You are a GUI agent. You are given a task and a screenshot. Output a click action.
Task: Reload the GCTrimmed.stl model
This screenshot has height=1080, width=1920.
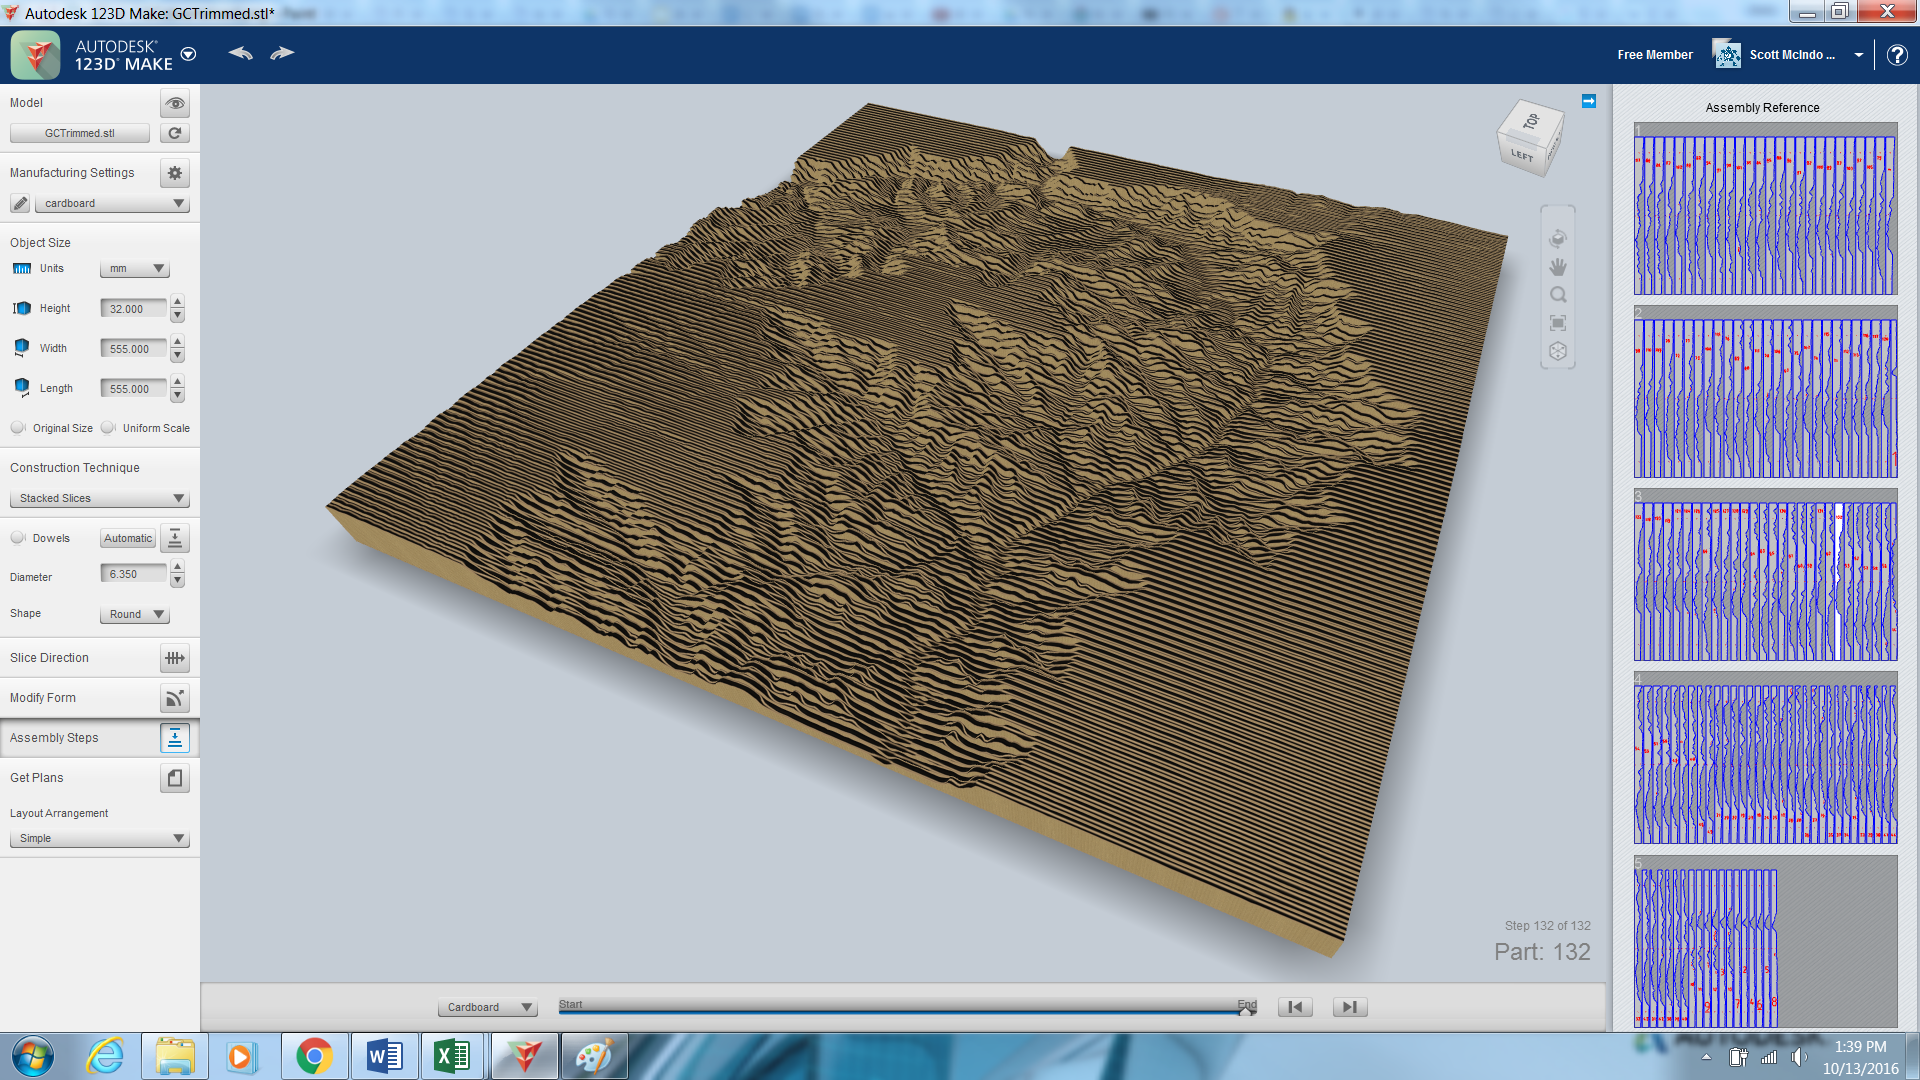coord(175,133)
